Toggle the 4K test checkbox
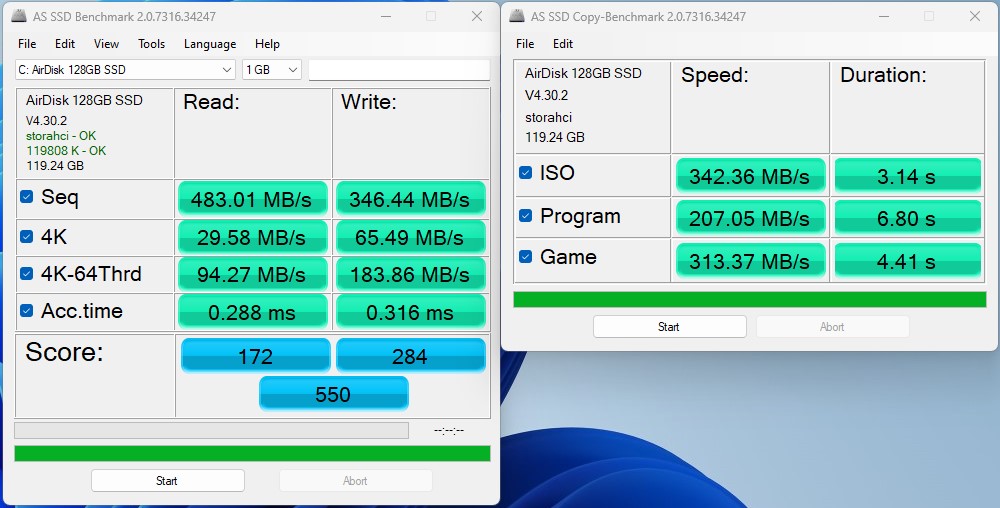 pyautogui.click(x=27, y=237)
